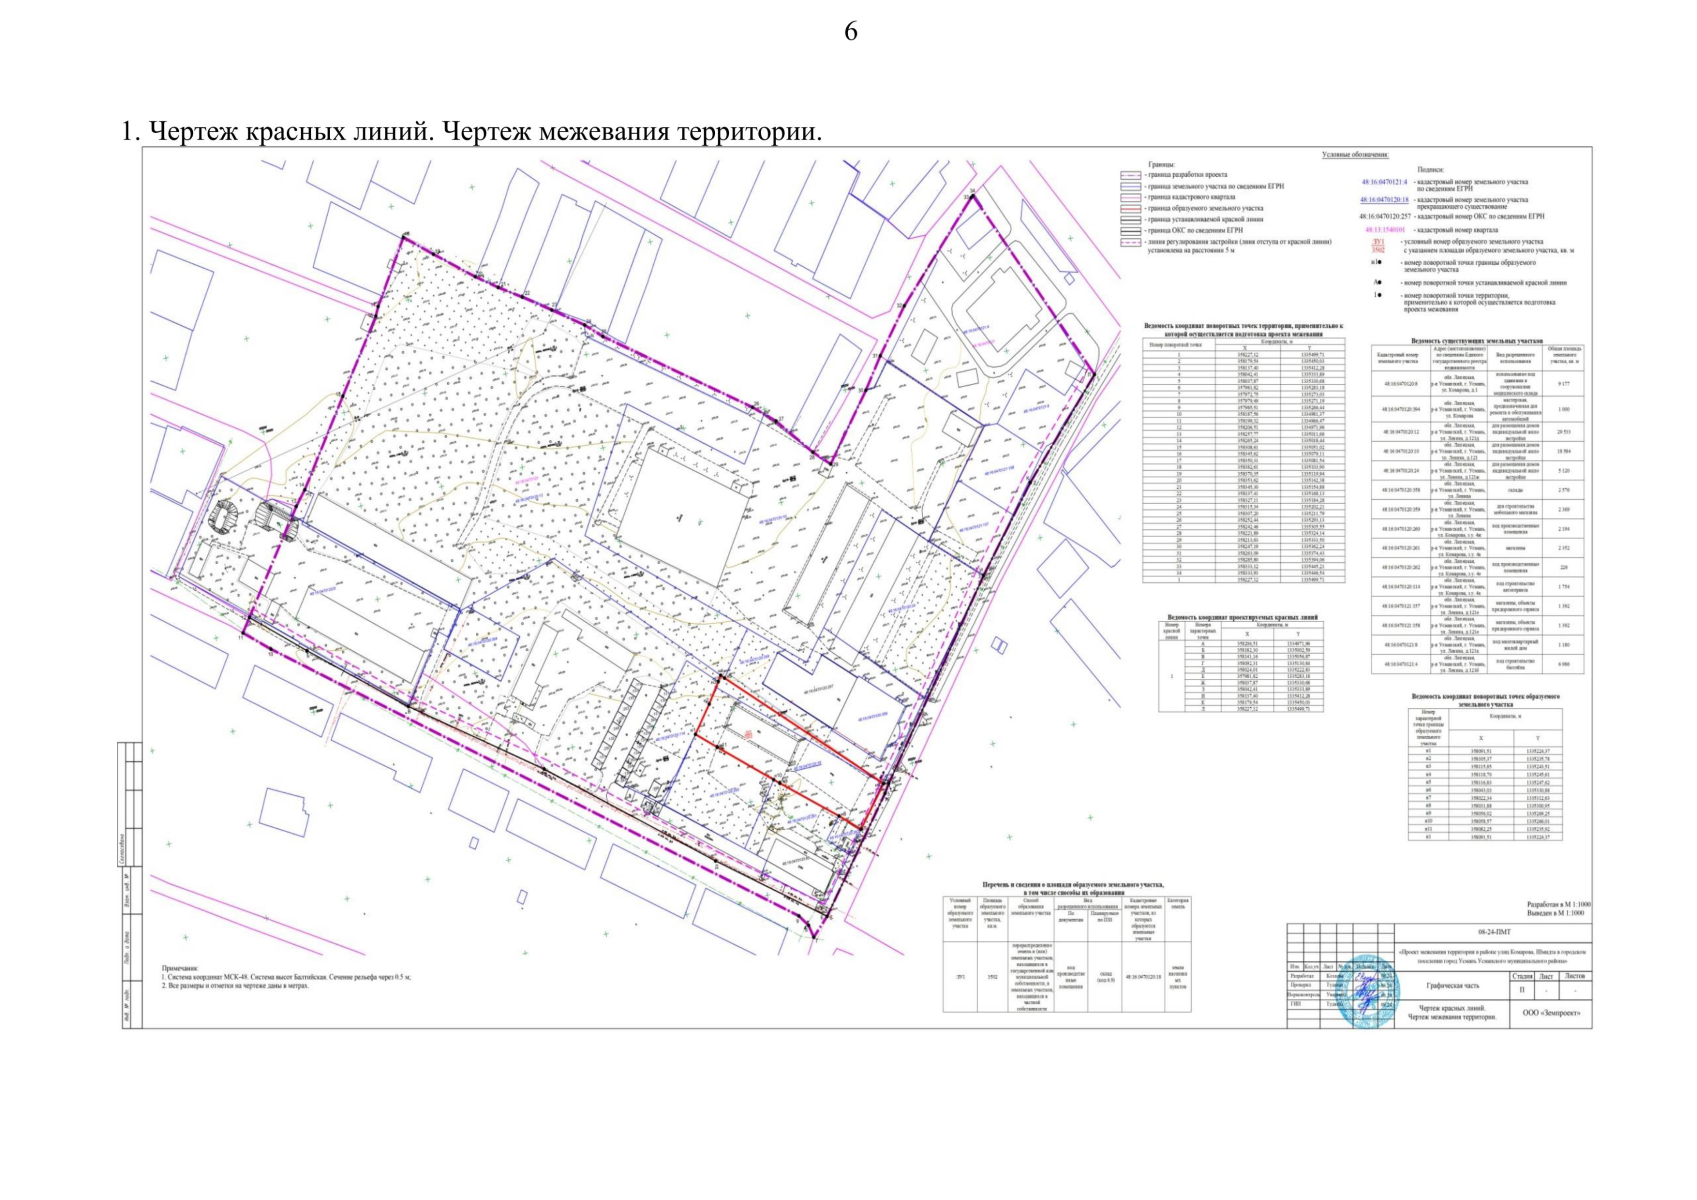The height and width of the screenshot is (1200, 1697).
Task: Click the EGRN land parcel boundary legend symbol
Action: 1130,186
